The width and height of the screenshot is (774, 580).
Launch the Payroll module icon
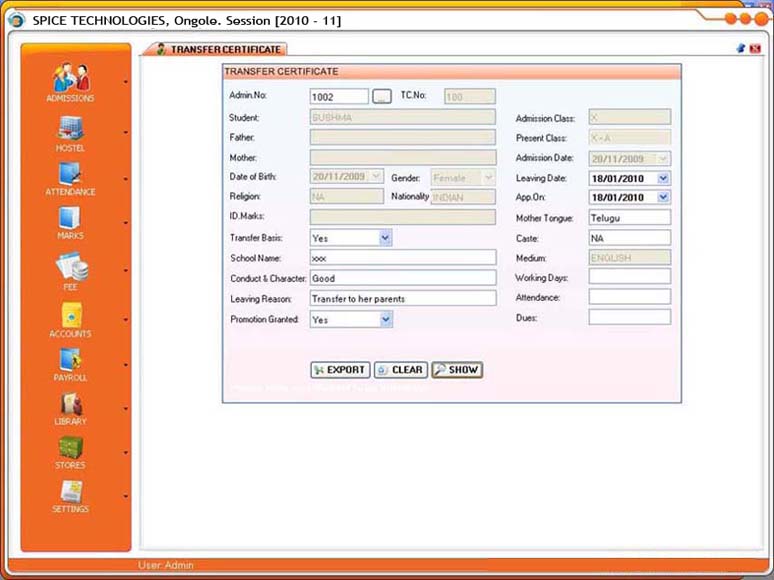(x=70, y=360)
